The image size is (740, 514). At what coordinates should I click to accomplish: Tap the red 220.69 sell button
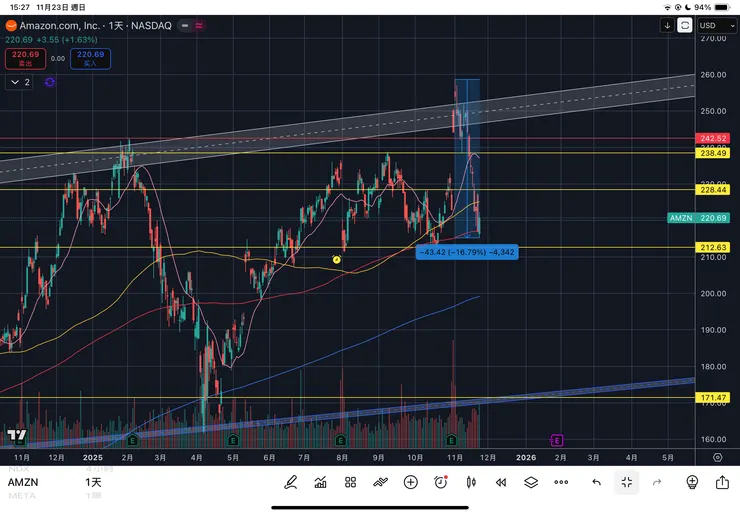click(x=25, y=59)
